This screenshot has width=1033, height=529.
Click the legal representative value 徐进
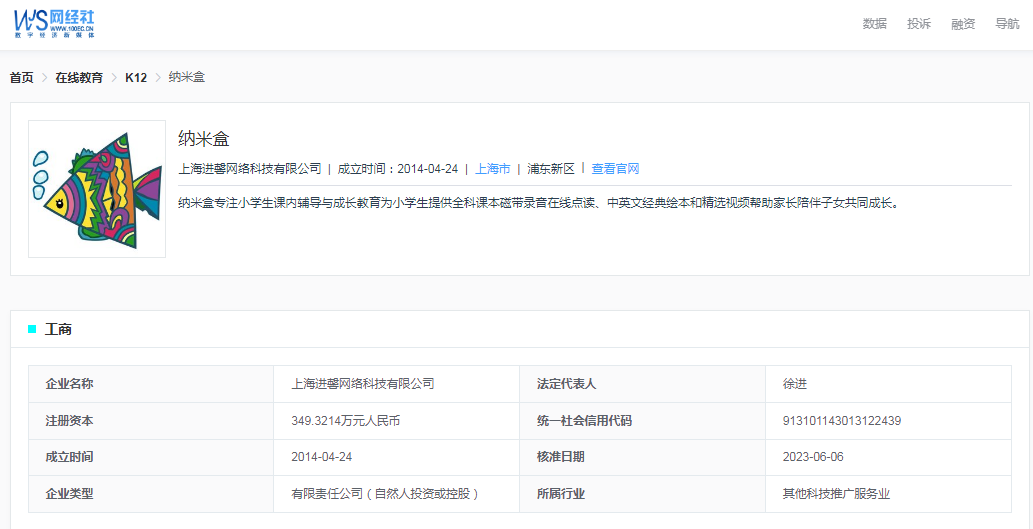(795, 384)
